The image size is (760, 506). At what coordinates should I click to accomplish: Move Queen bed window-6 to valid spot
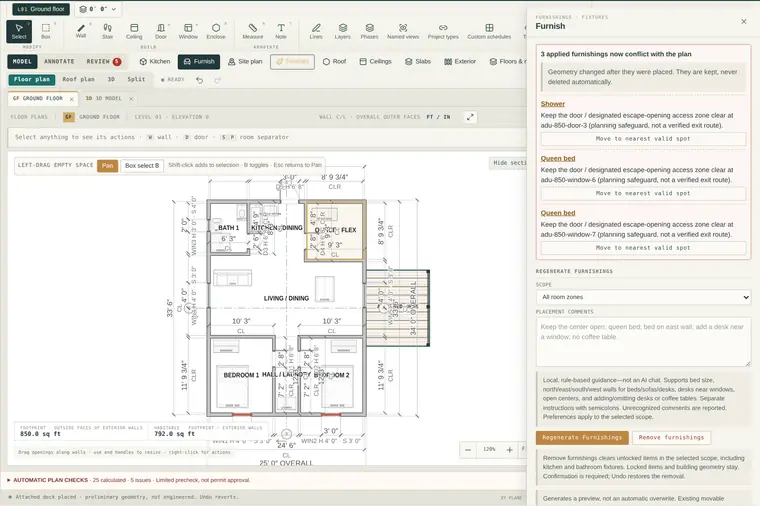click(643, 193)
